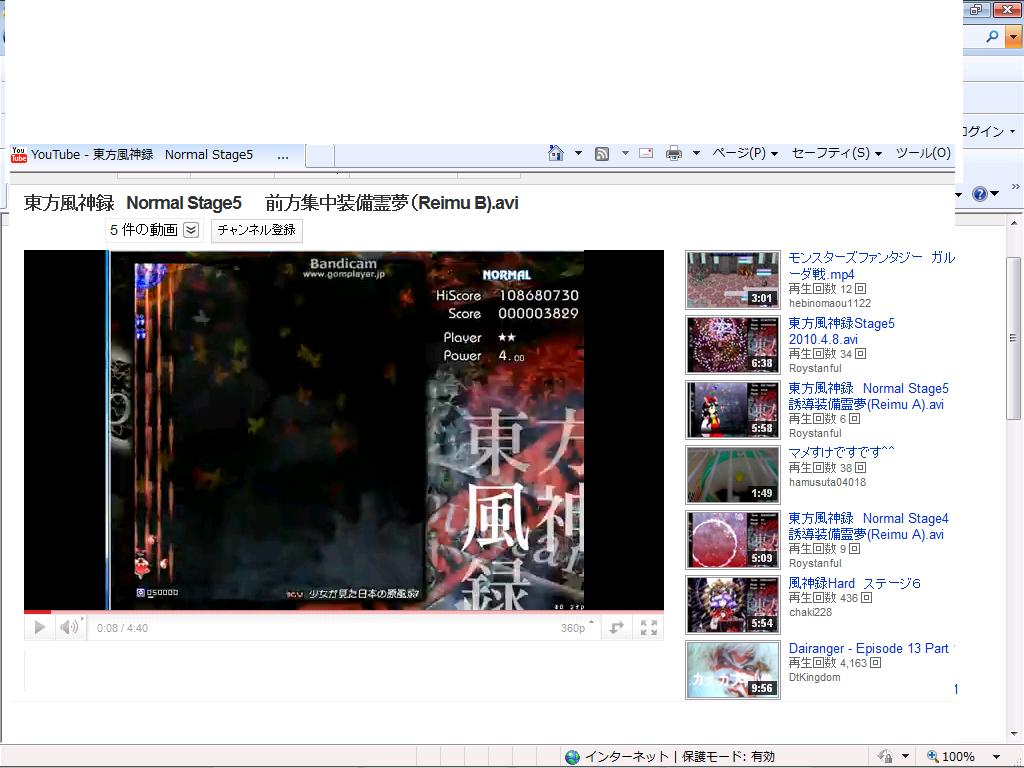
Task: Seek on the red video progress bar
Action: (344, 612)
